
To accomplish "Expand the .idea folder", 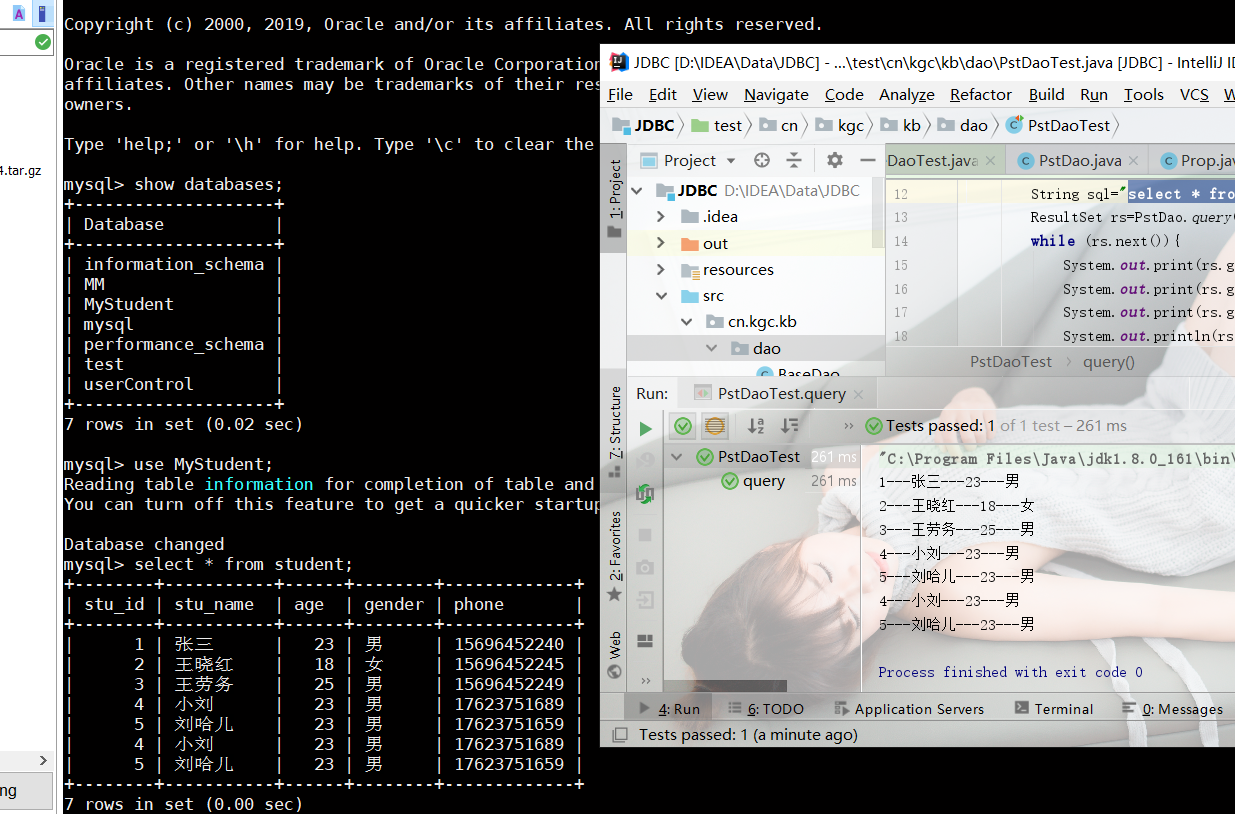I will click(661, 216).
